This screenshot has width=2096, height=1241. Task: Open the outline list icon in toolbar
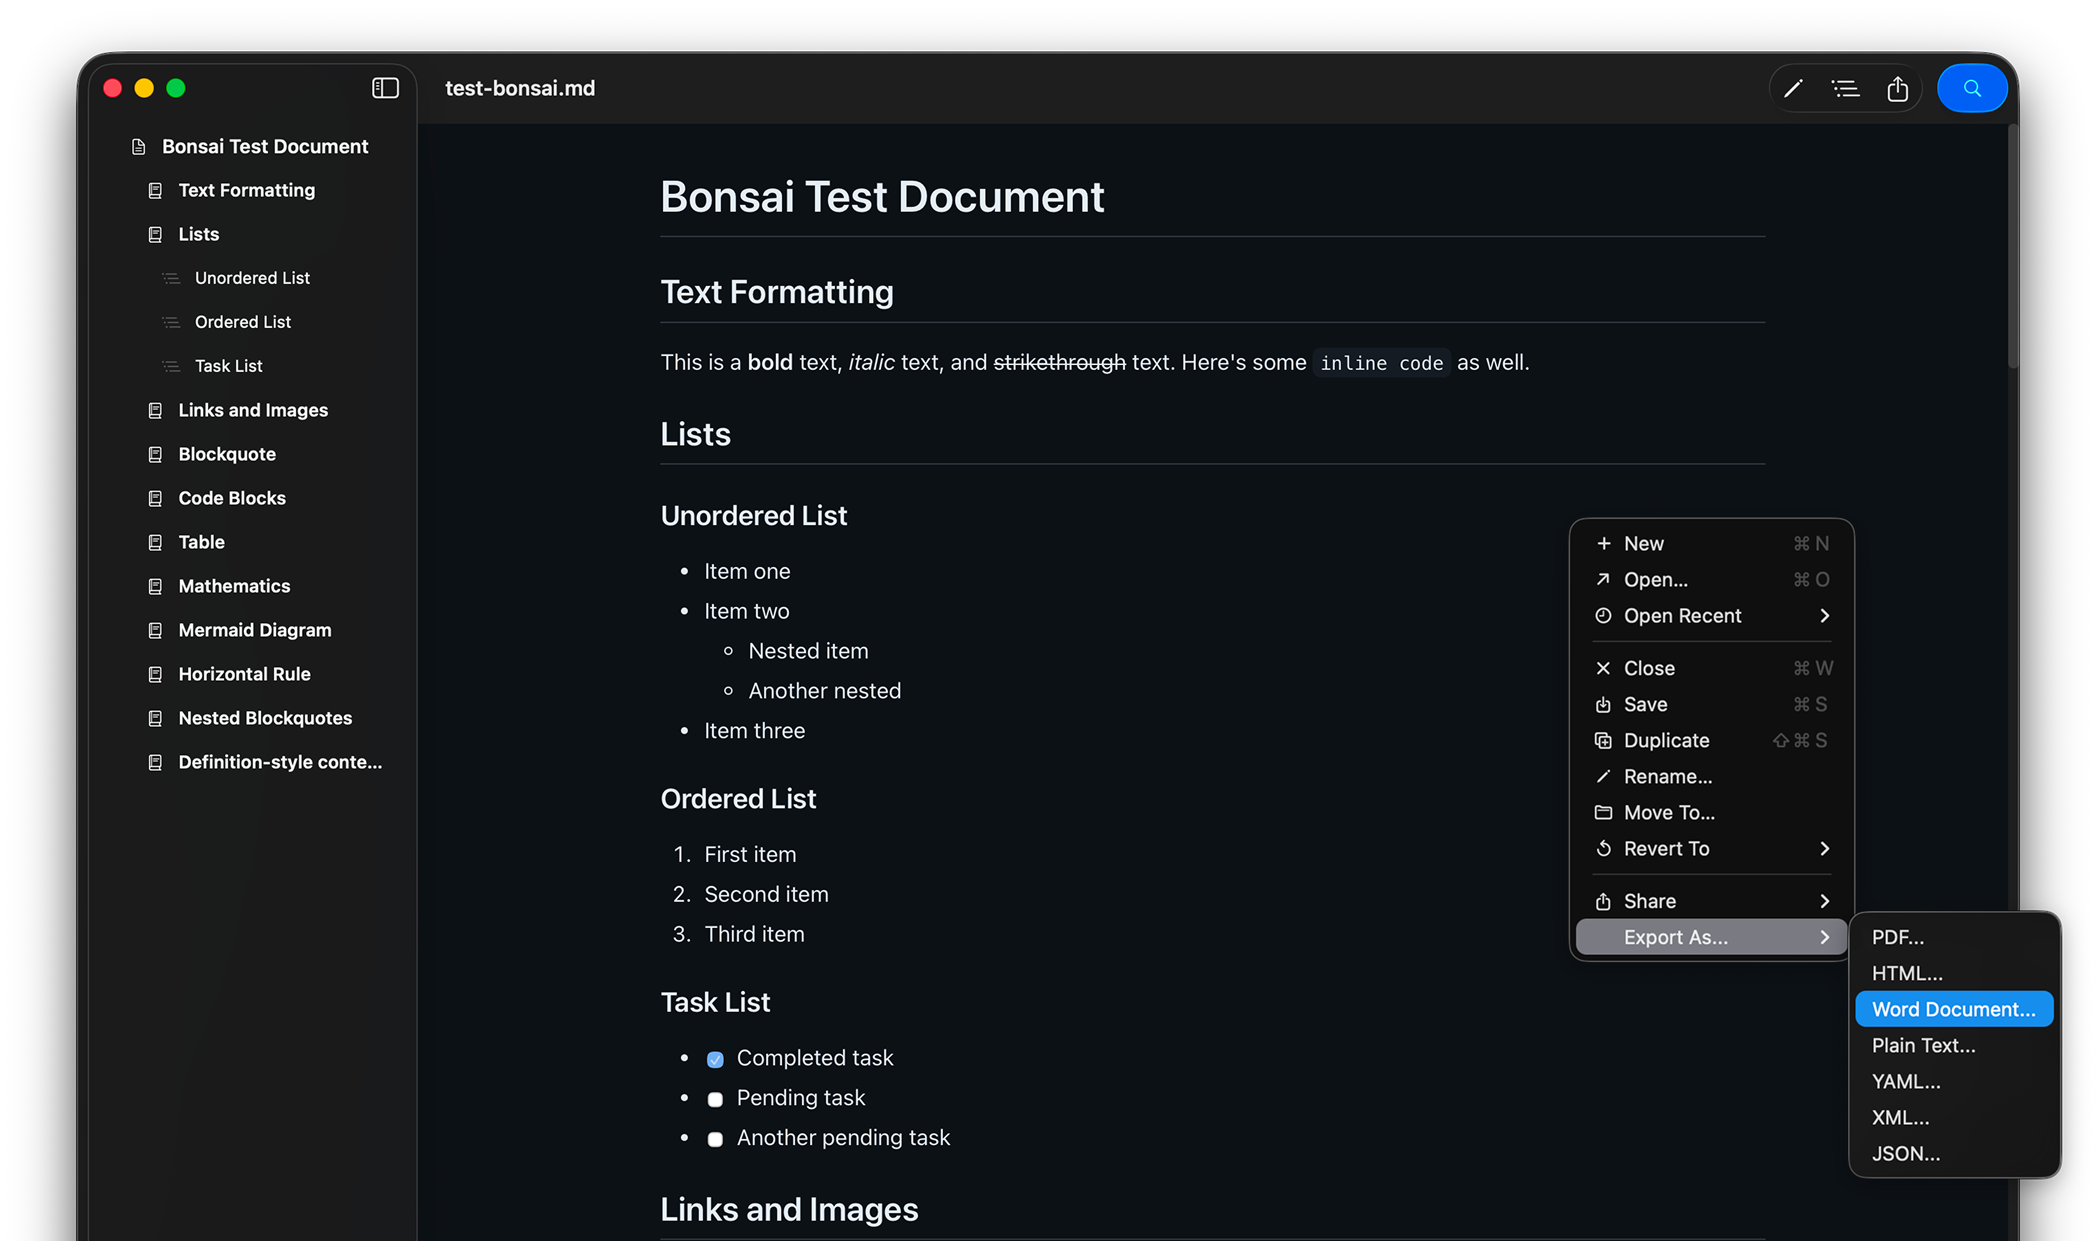click(x=1845, y=88)
